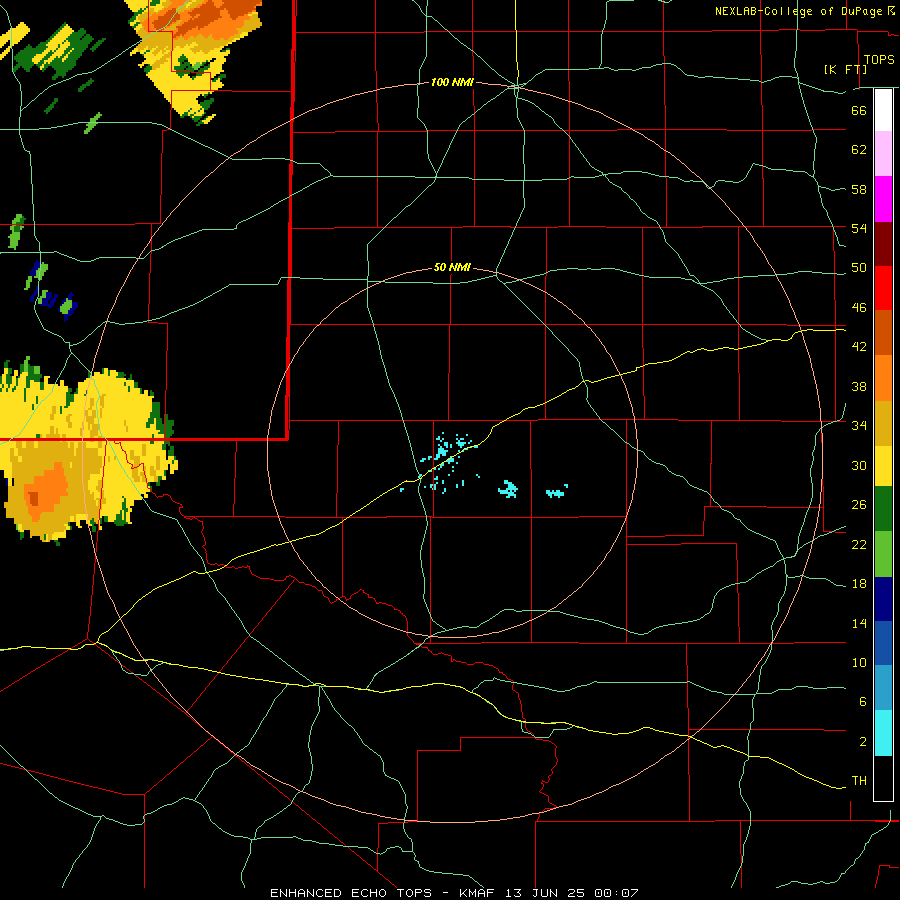900x900 pixels.
Task: Click the '42' legend value
Action: [x=859, y=347]
